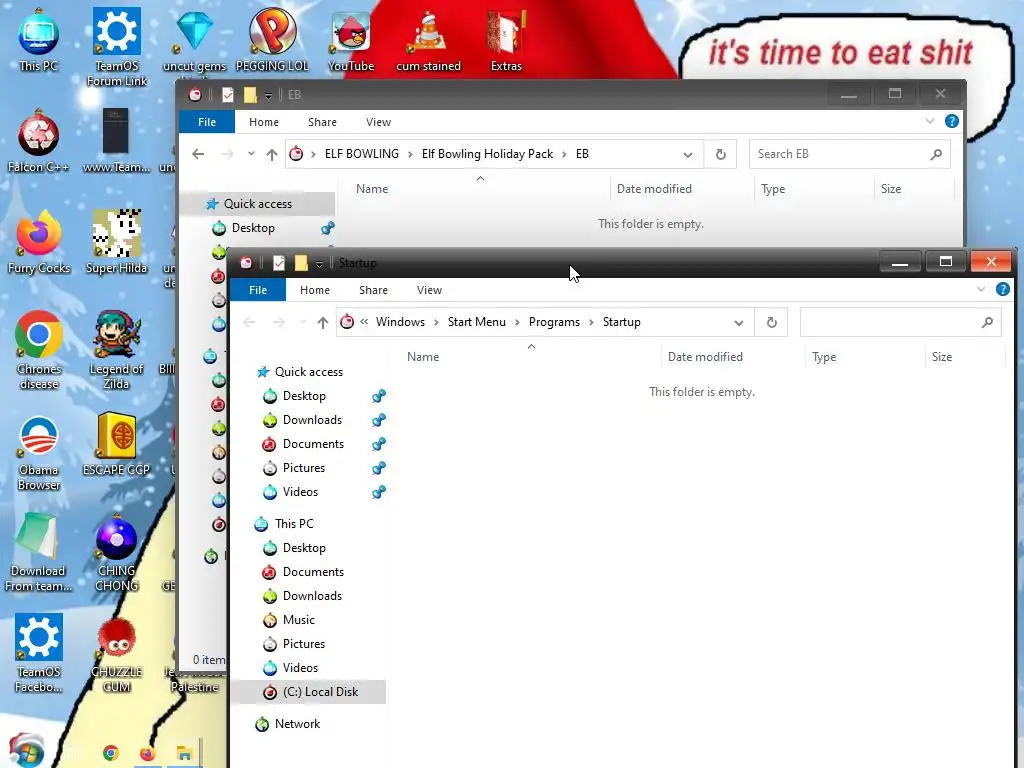This screenshot has width=1024, height=768.
Task: Expand address history dropdown in Startup window
Action: pyautogui.click(x=739, y=323)
